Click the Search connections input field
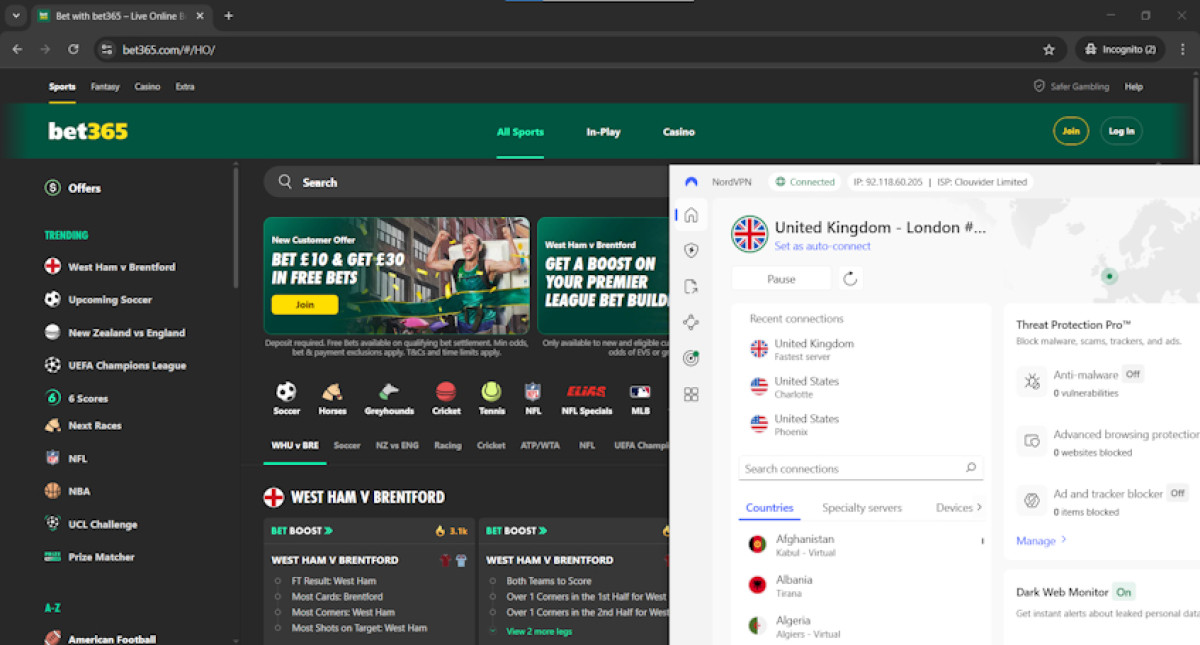Viewport: 1200px width, 645px height. tap(850, 468)
